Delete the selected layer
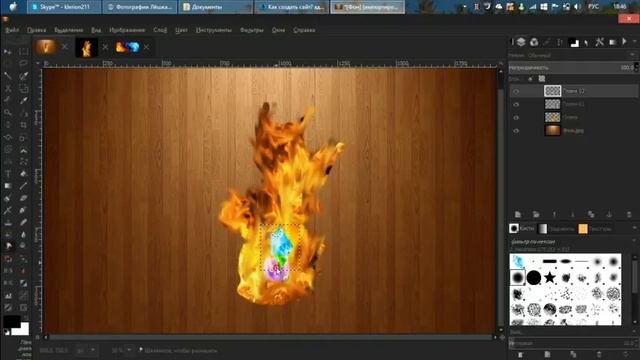Image resolution: width=640 pixels, height=360 pixels. [629, 214]
